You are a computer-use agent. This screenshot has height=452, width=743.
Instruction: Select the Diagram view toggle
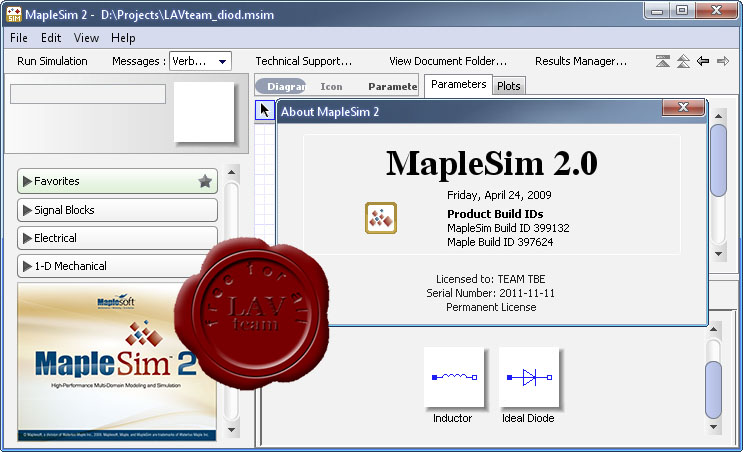281,86
